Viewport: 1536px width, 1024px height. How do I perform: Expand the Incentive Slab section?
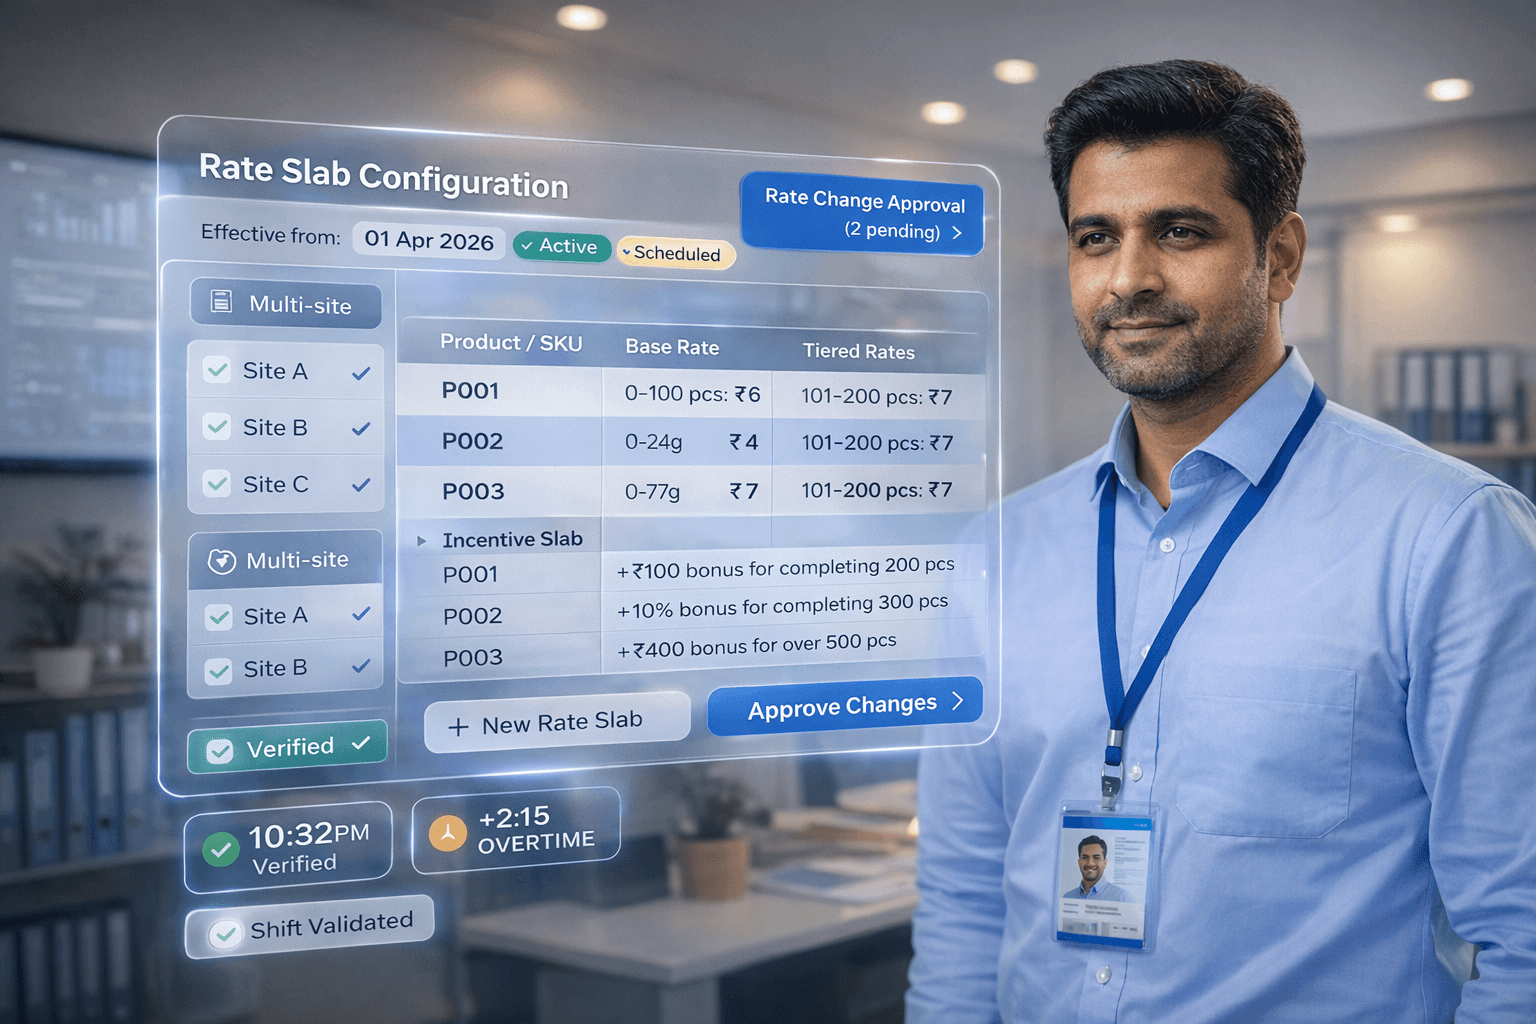(421, 538)
